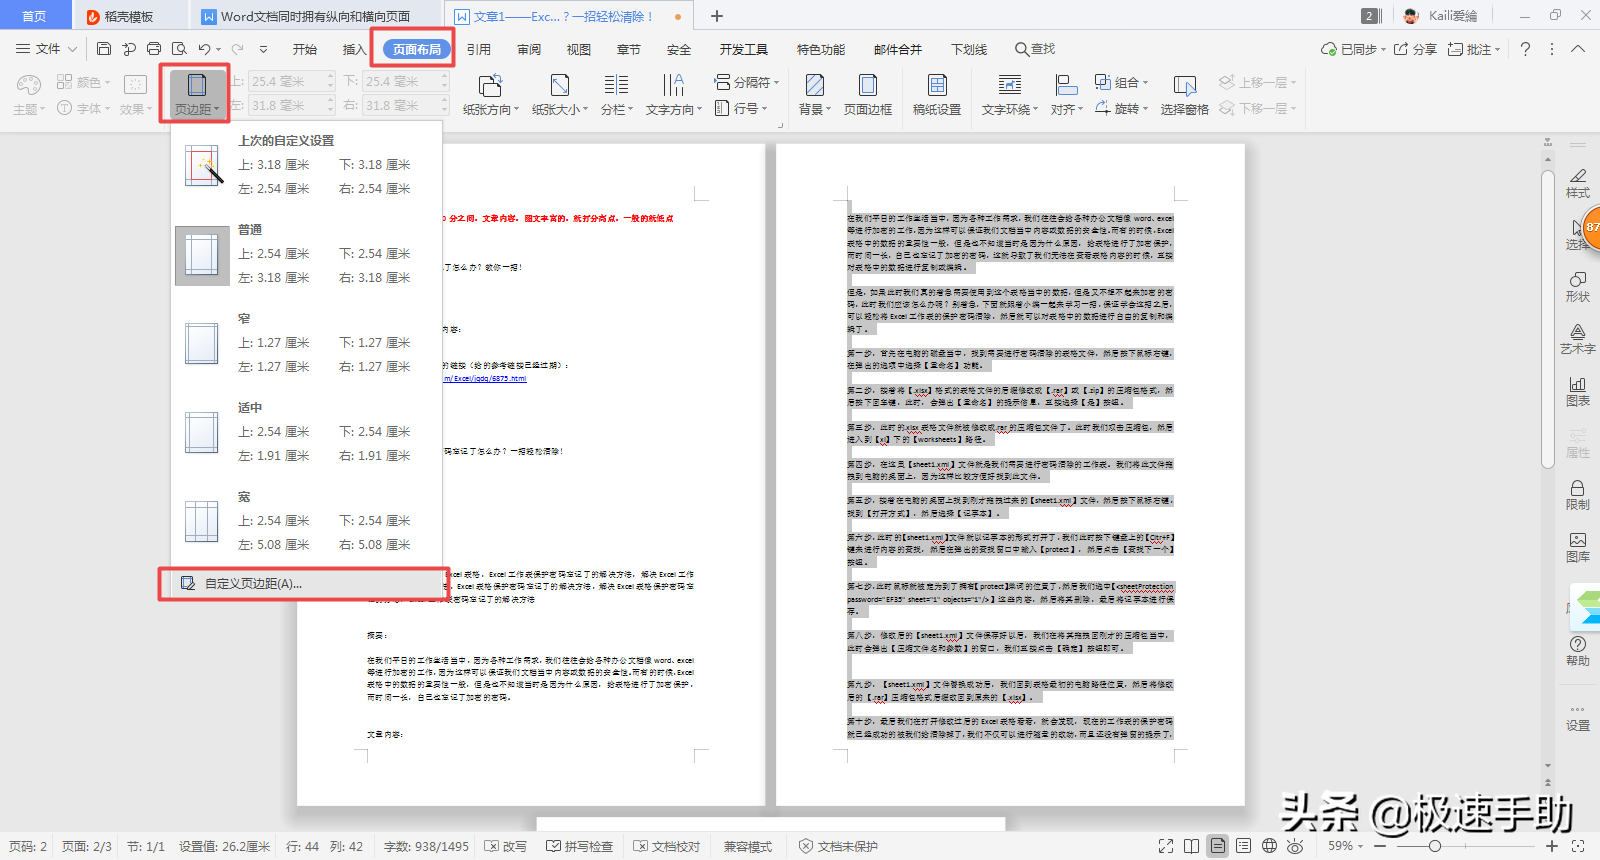Enable eye protection mode in status bar

(1295, 846)
